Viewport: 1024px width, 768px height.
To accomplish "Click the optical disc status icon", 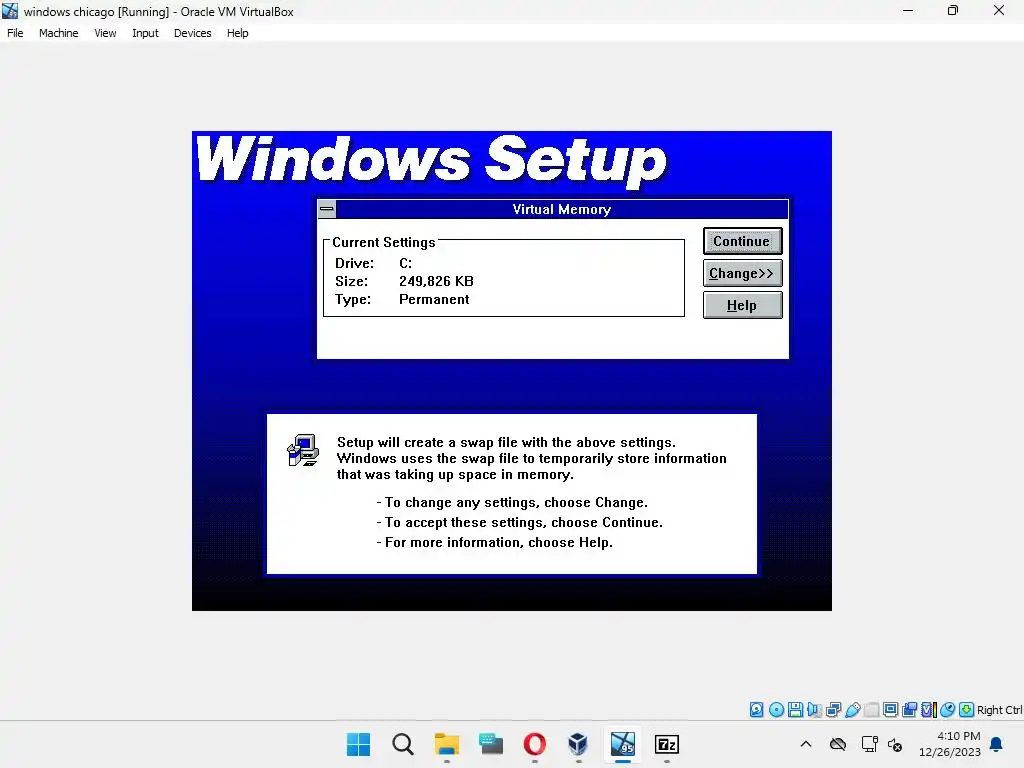I will [x=776, y=710].
